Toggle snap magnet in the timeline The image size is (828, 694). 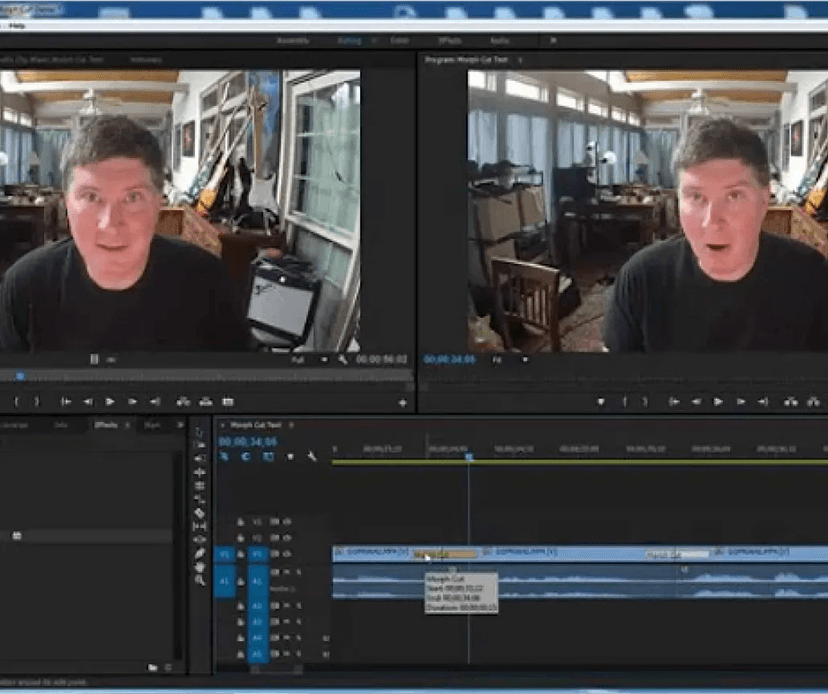pos(246,456)
